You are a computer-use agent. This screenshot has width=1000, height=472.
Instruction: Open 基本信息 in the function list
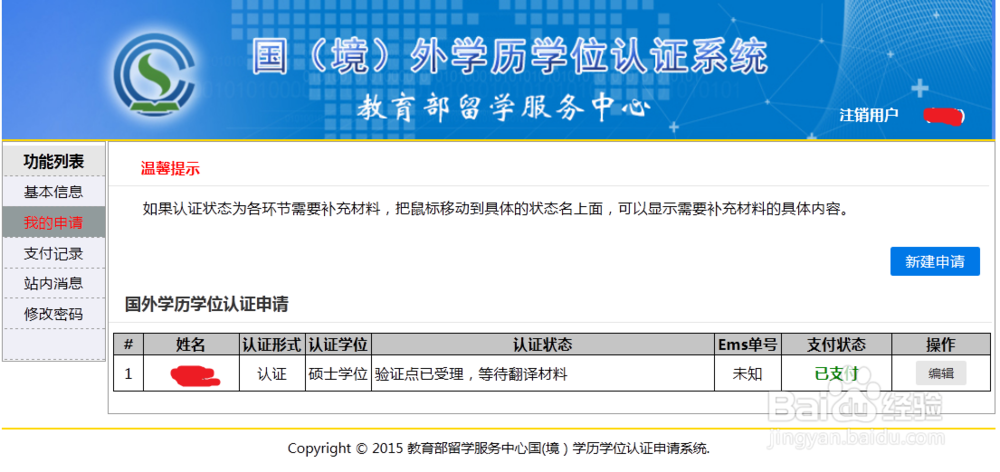[x=54, y=191]
